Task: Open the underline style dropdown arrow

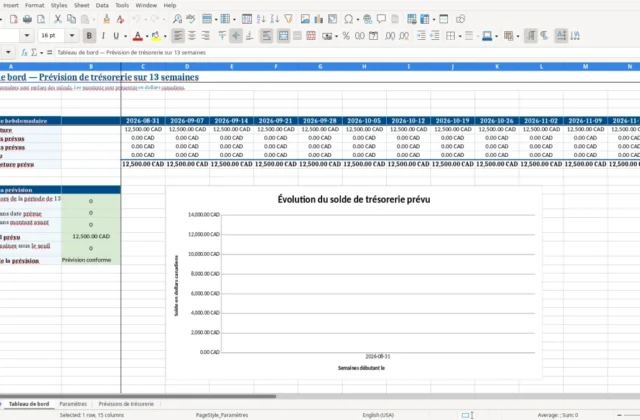Action: click(x=125, y=36)
